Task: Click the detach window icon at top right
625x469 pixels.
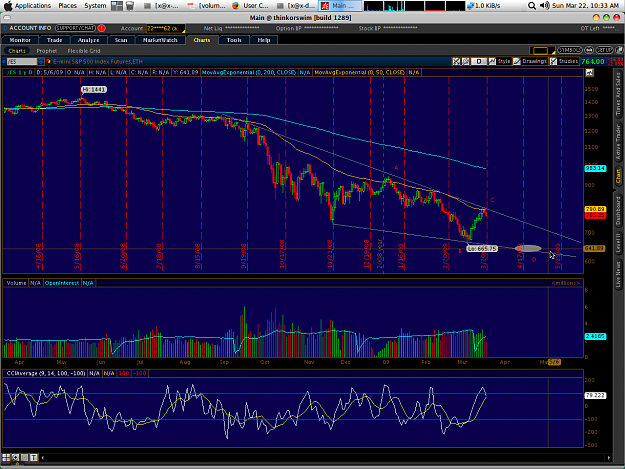Action: [x=619, y=50]
